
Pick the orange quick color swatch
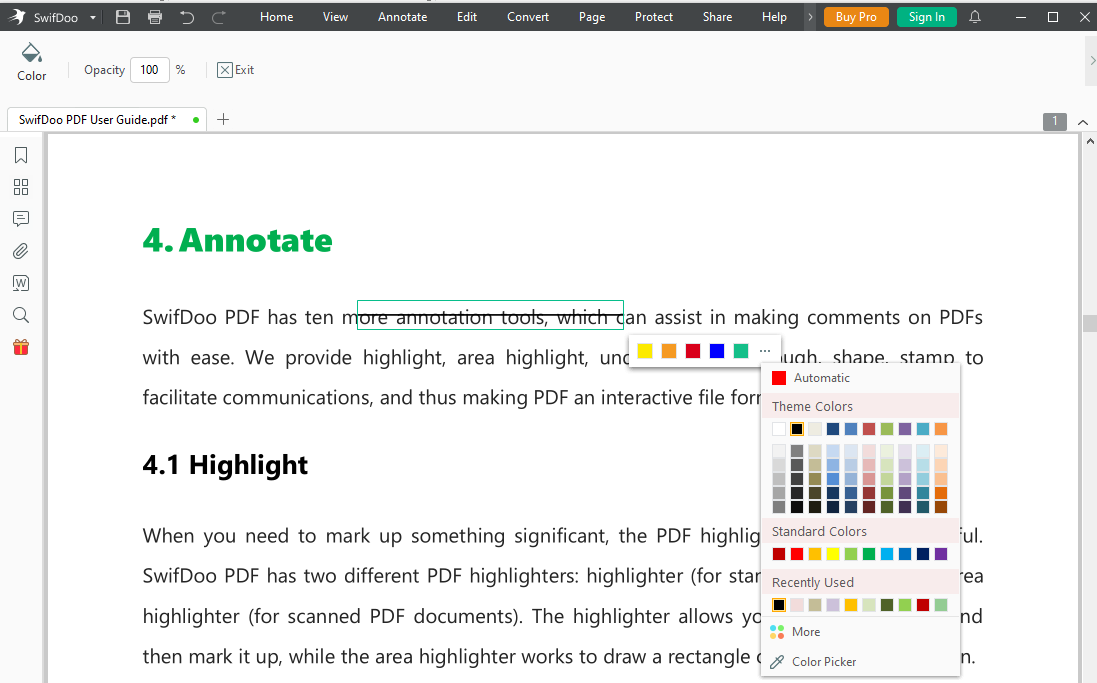coord(669,351)
